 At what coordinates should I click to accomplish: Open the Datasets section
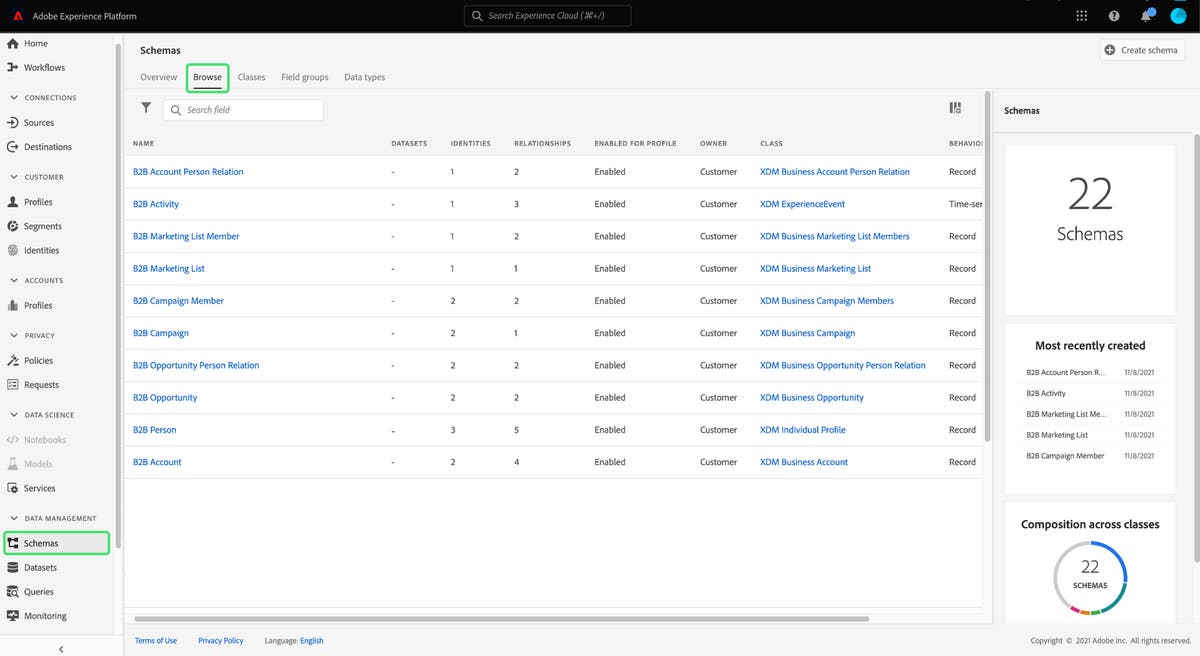point(38,567)
